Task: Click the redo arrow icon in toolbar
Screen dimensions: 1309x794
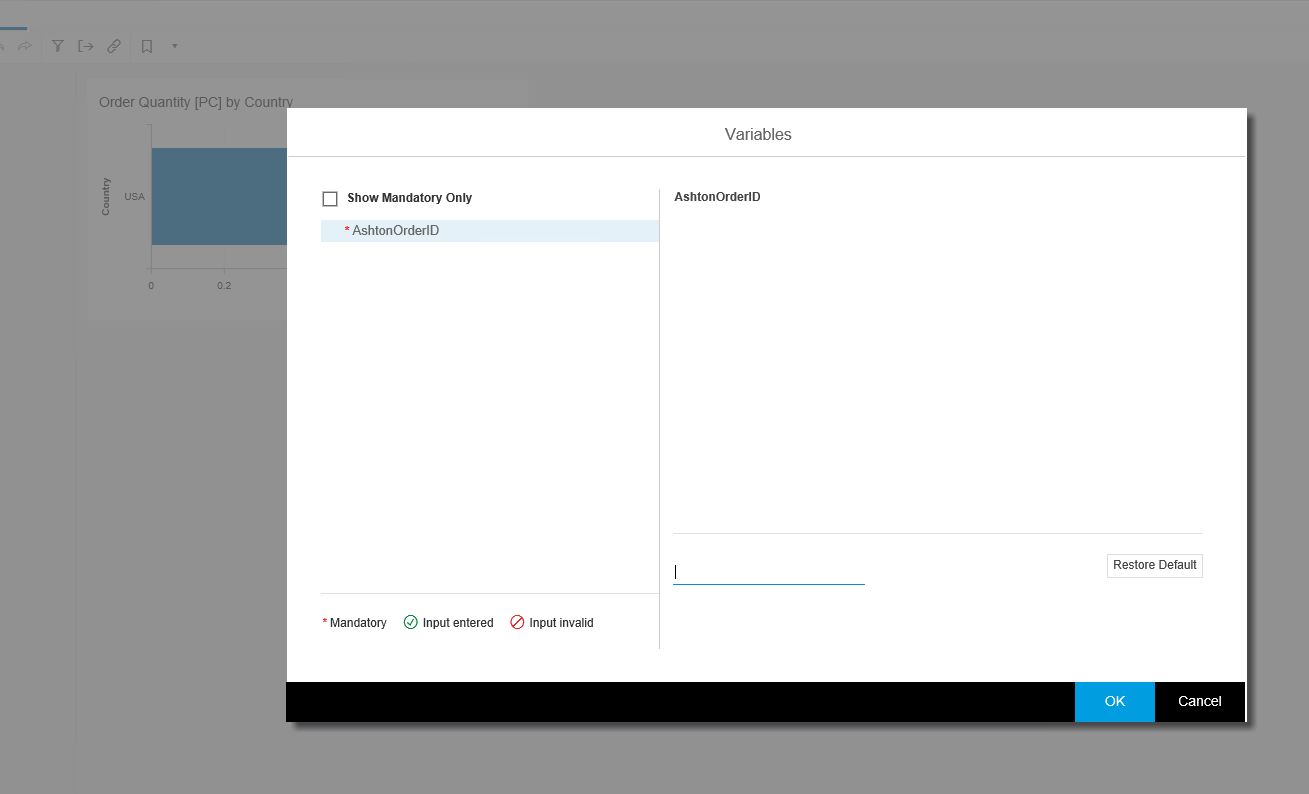Action: [25, 46]
